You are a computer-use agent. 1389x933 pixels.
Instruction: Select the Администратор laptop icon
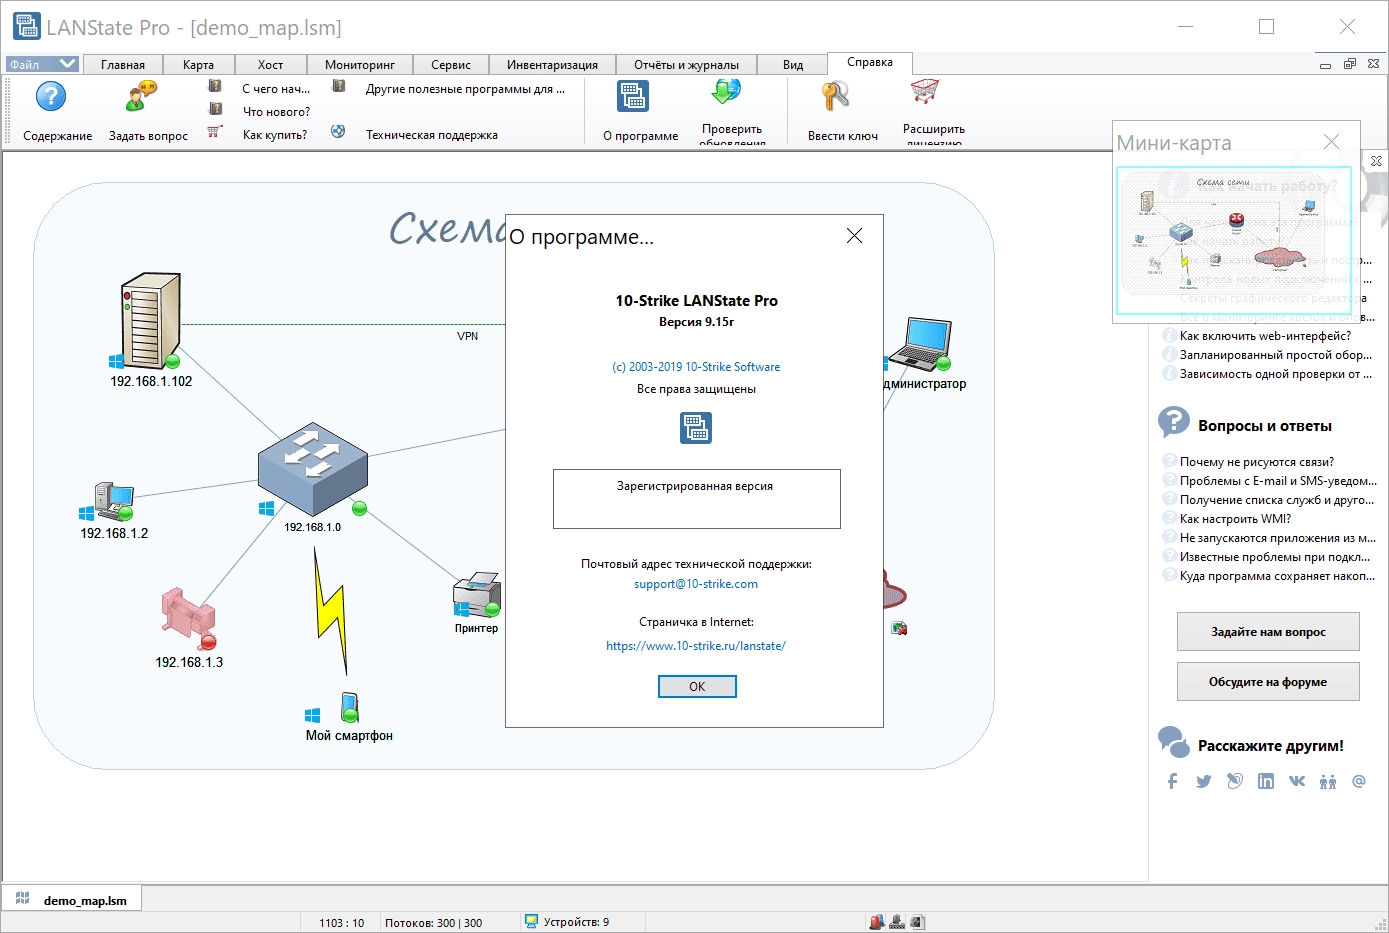(920, 344)
